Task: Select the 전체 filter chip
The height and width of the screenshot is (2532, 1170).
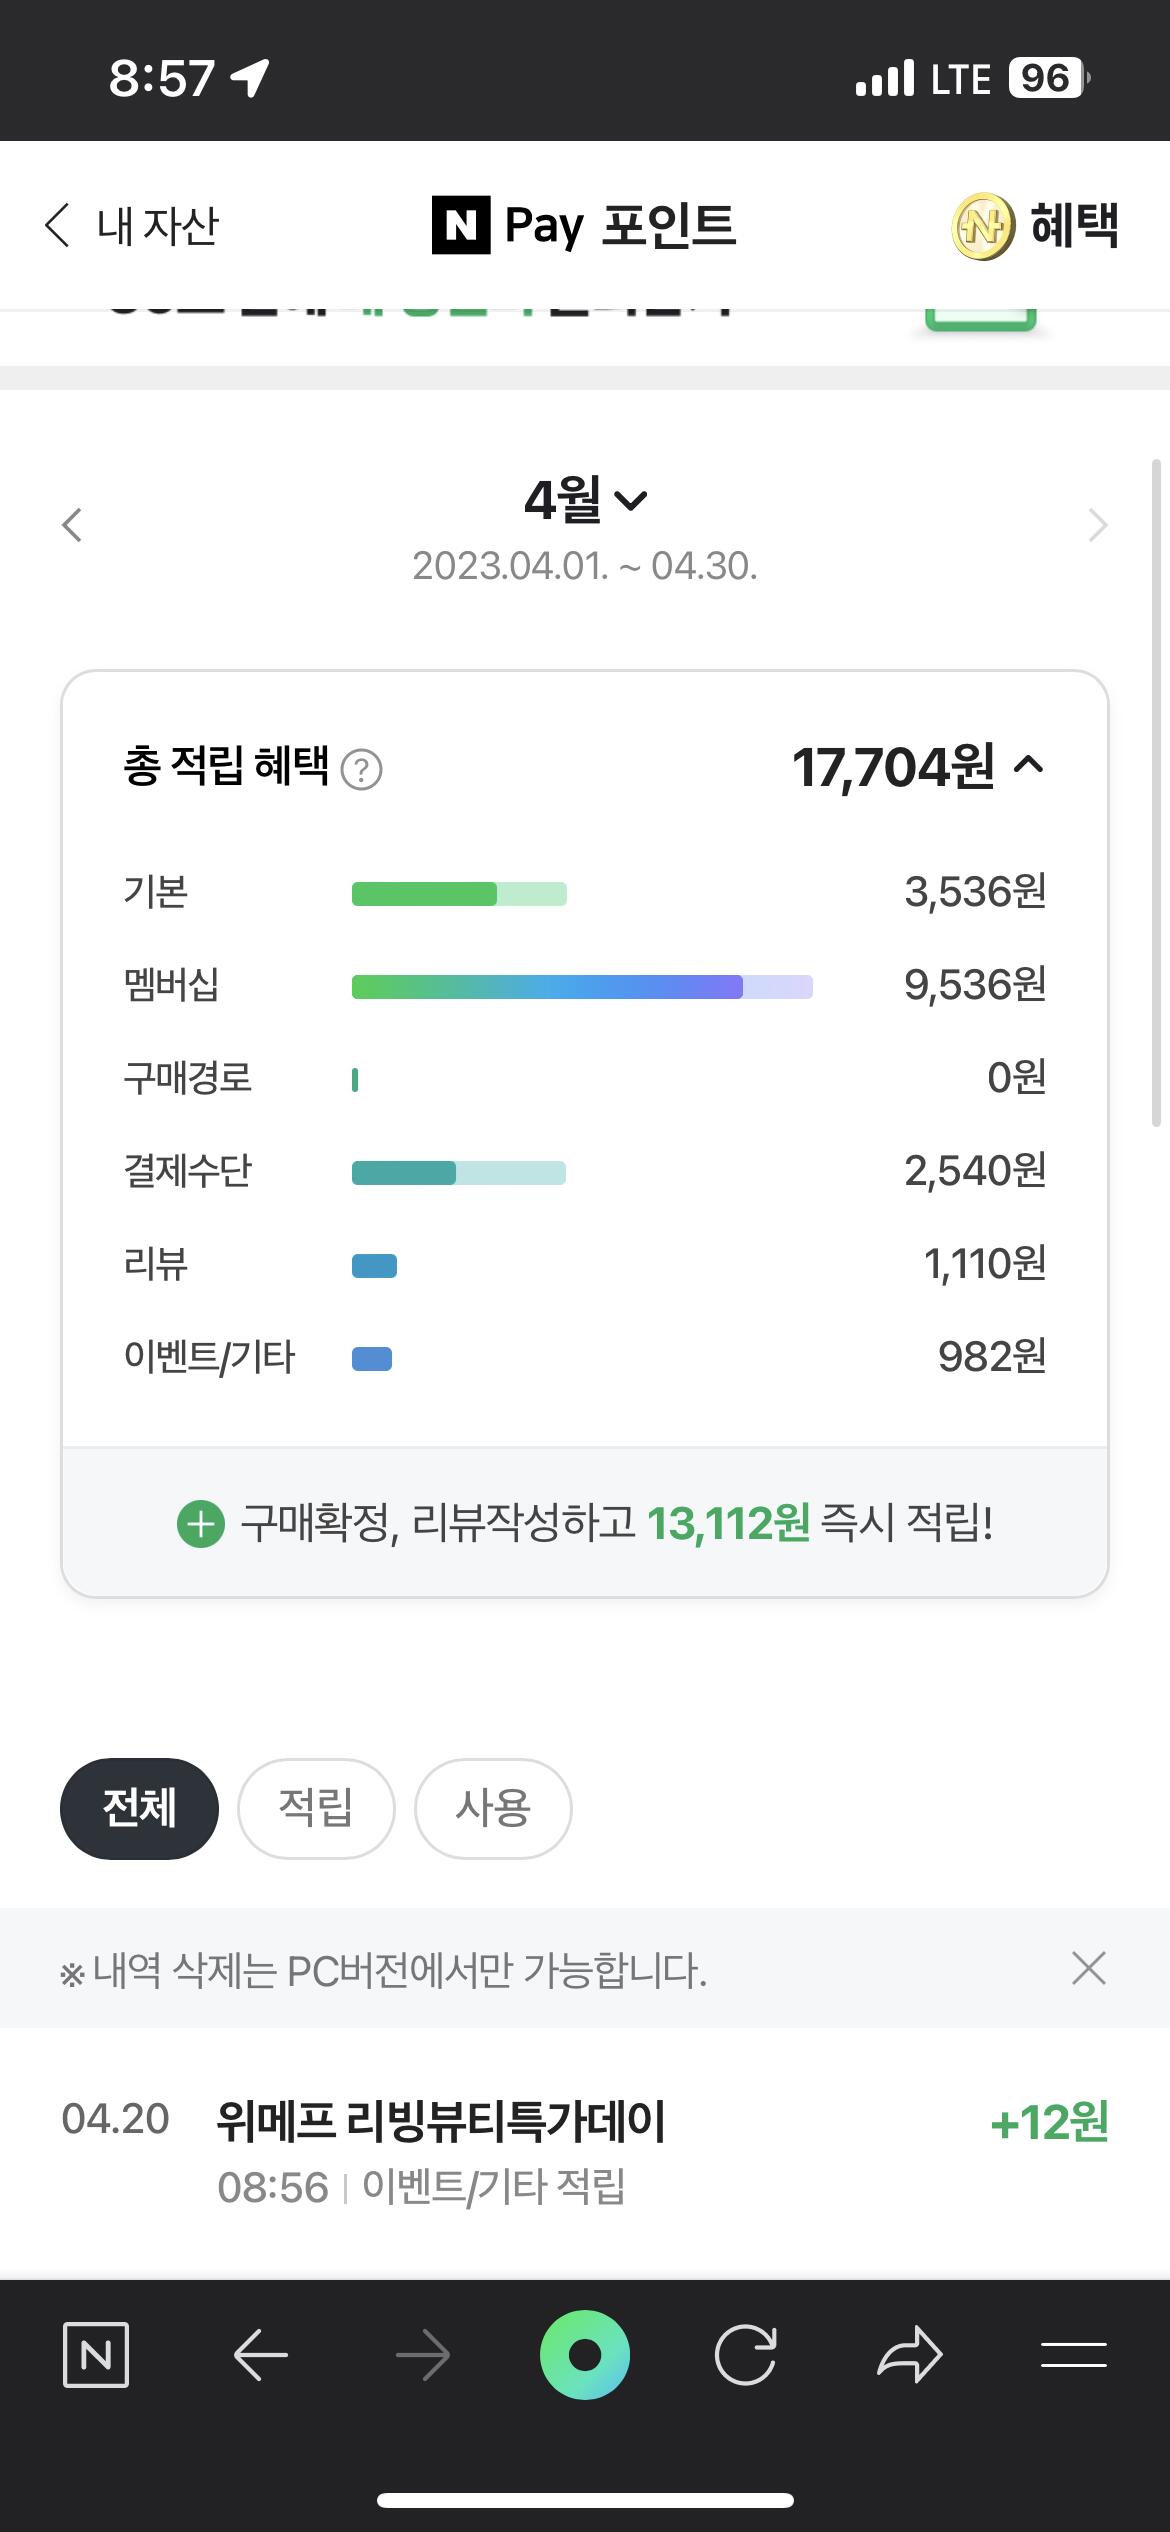Action: point(139,1809)
